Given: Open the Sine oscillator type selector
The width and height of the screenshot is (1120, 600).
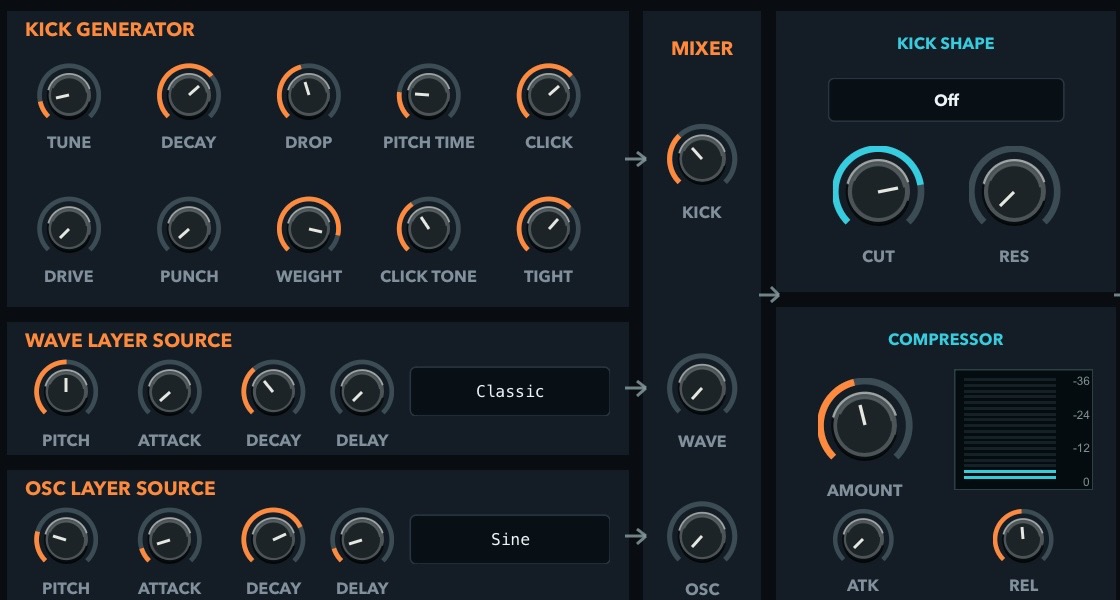Looking at the screenshot, I should click(510, 539).
